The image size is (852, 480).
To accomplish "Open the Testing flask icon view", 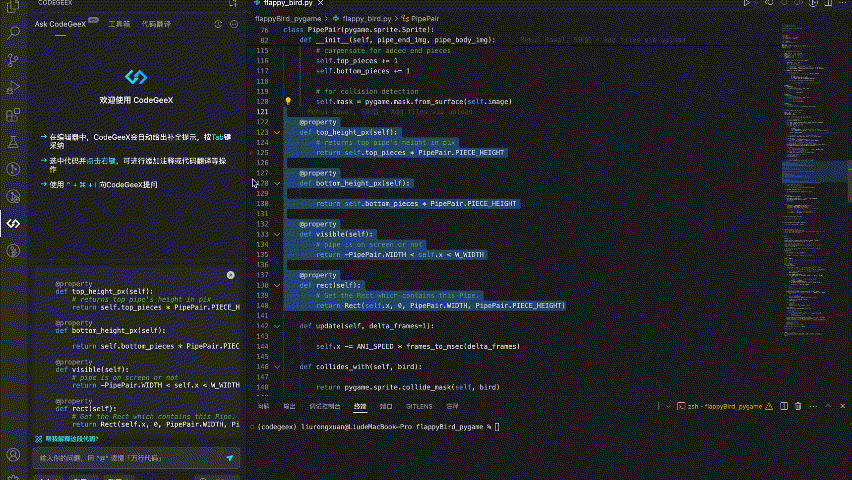I will [14, 143].
